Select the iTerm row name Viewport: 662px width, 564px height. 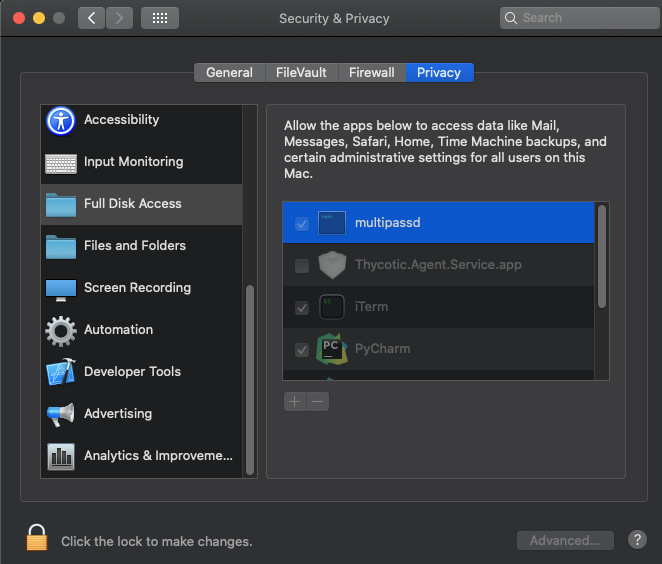pos(371,306)
